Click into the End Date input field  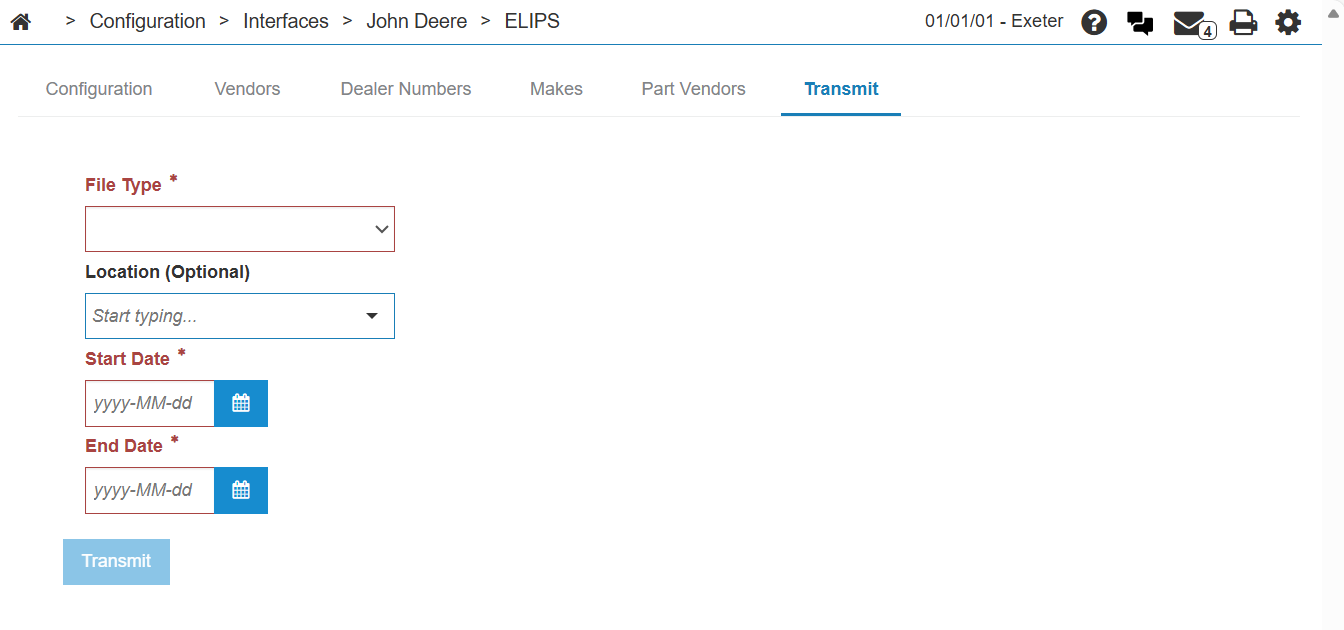point(150,491)
